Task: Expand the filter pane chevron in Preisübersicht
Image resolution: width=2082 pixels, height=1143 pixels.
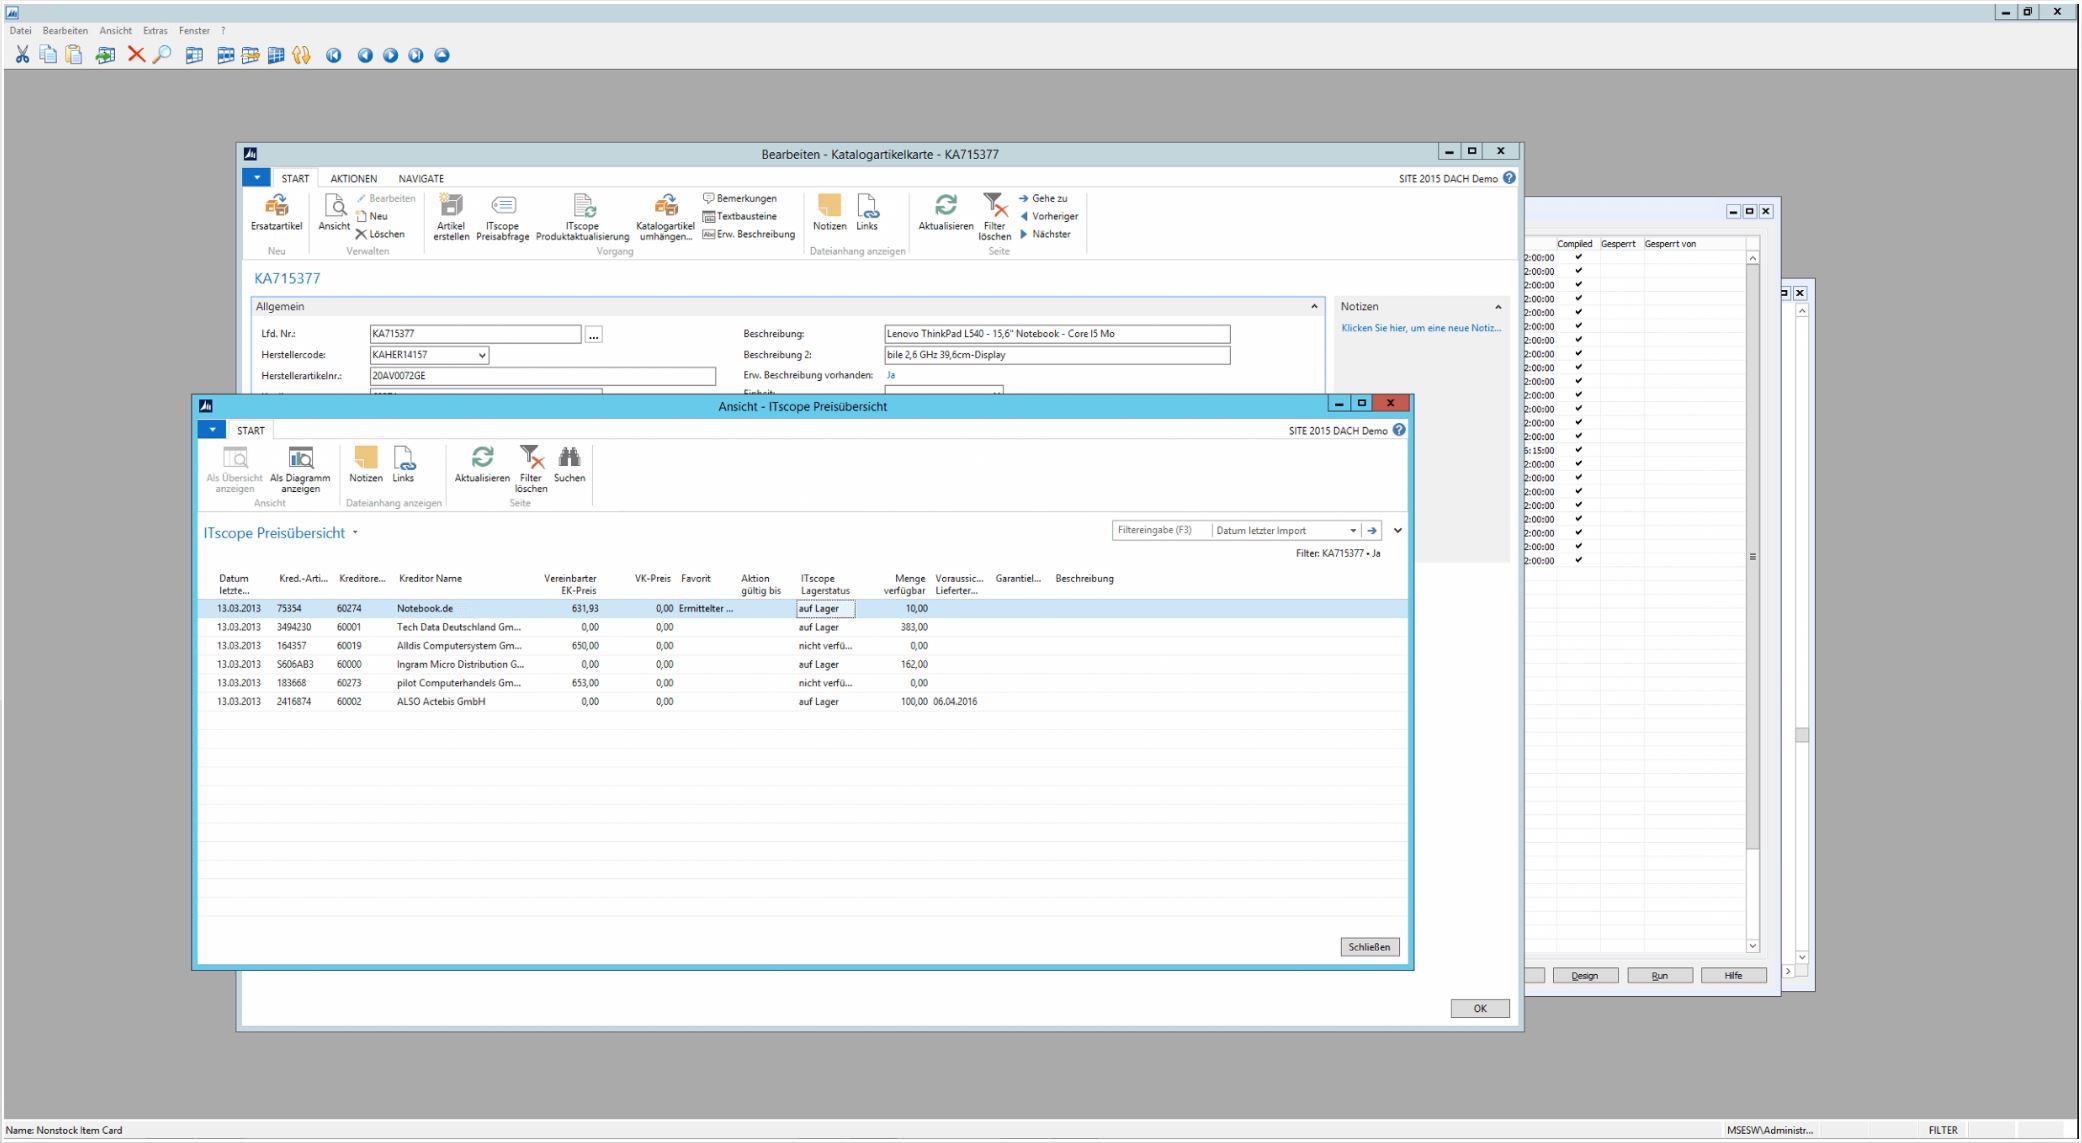Action: (x=1398, y=531)
